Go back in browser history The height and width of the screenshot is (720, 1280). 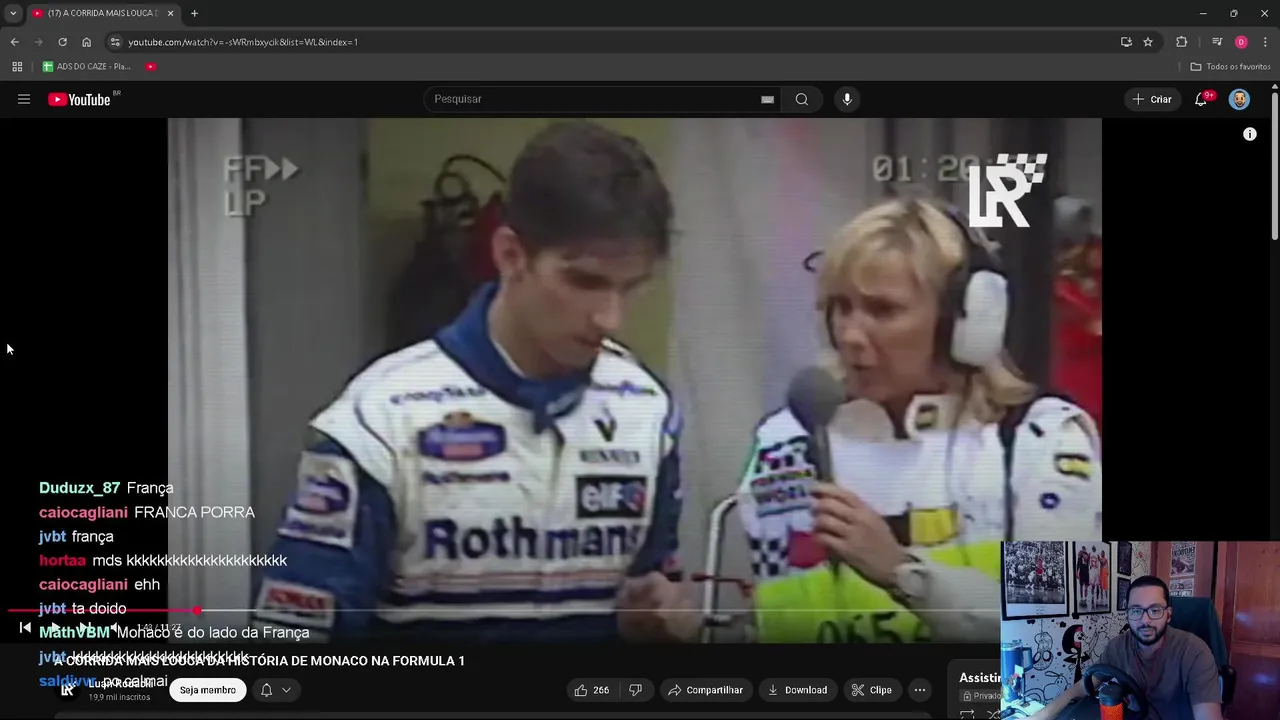[x=14, y=42]
